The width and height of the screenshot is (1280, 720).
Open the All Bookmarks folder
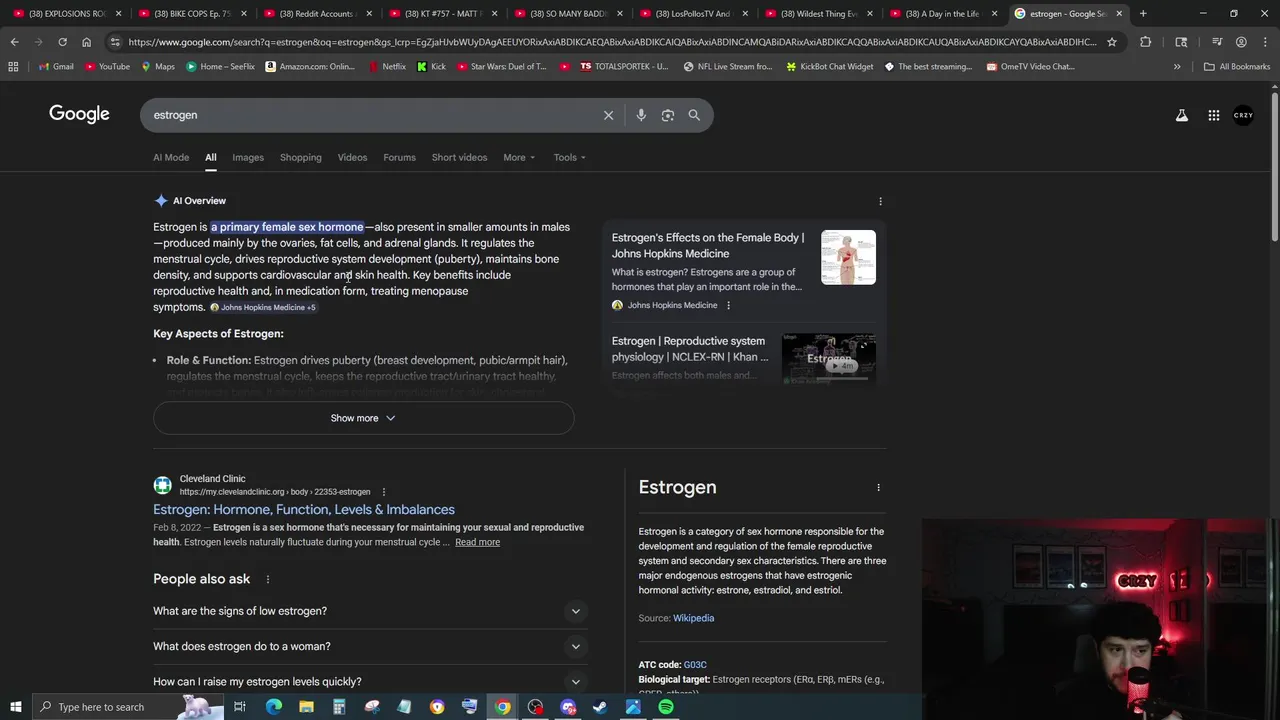pos(1237,67)
